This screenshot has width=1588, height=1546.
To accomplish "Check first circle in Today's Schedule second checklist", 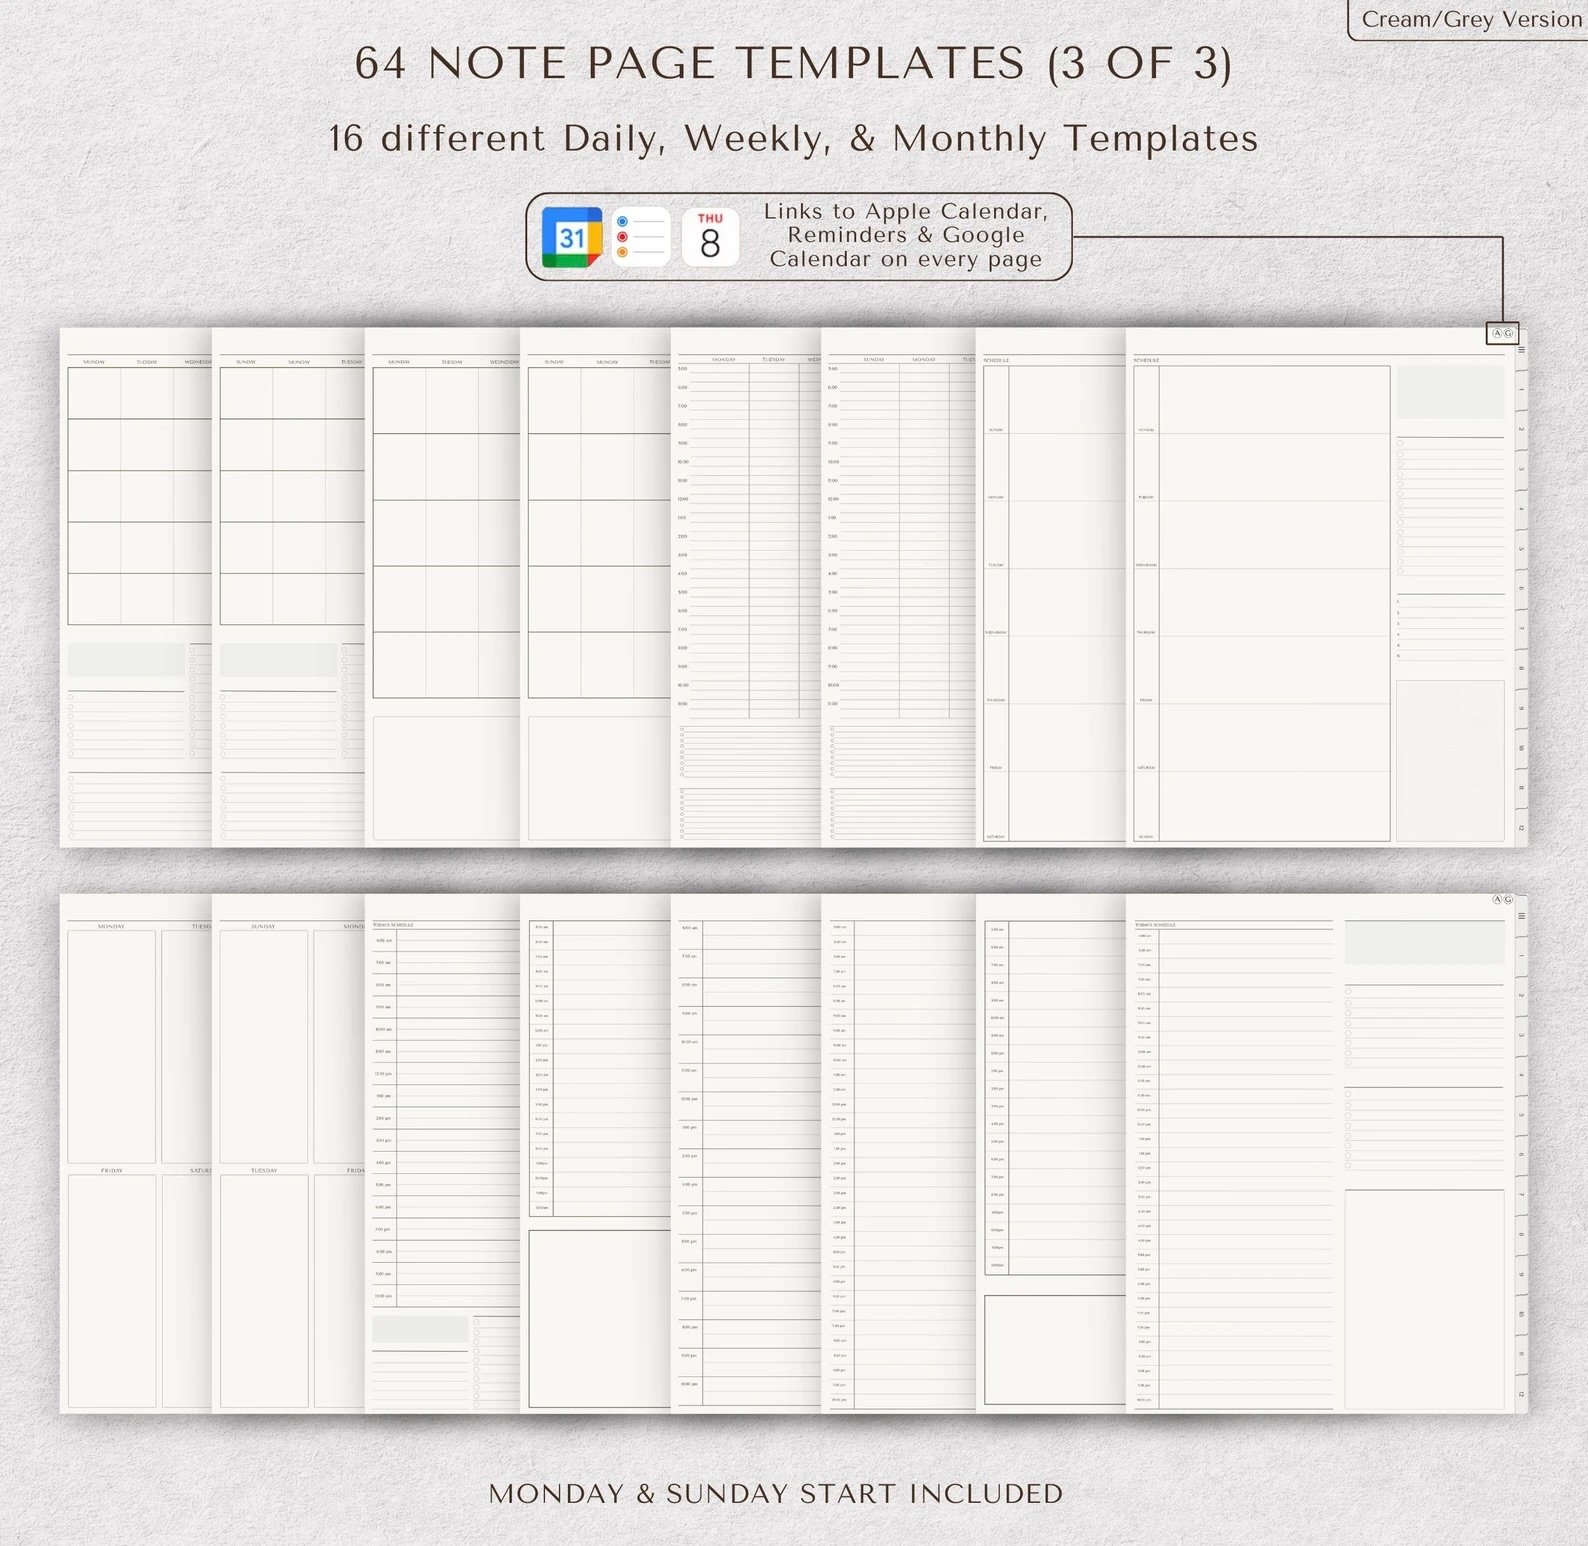I will [1348, 1094].
